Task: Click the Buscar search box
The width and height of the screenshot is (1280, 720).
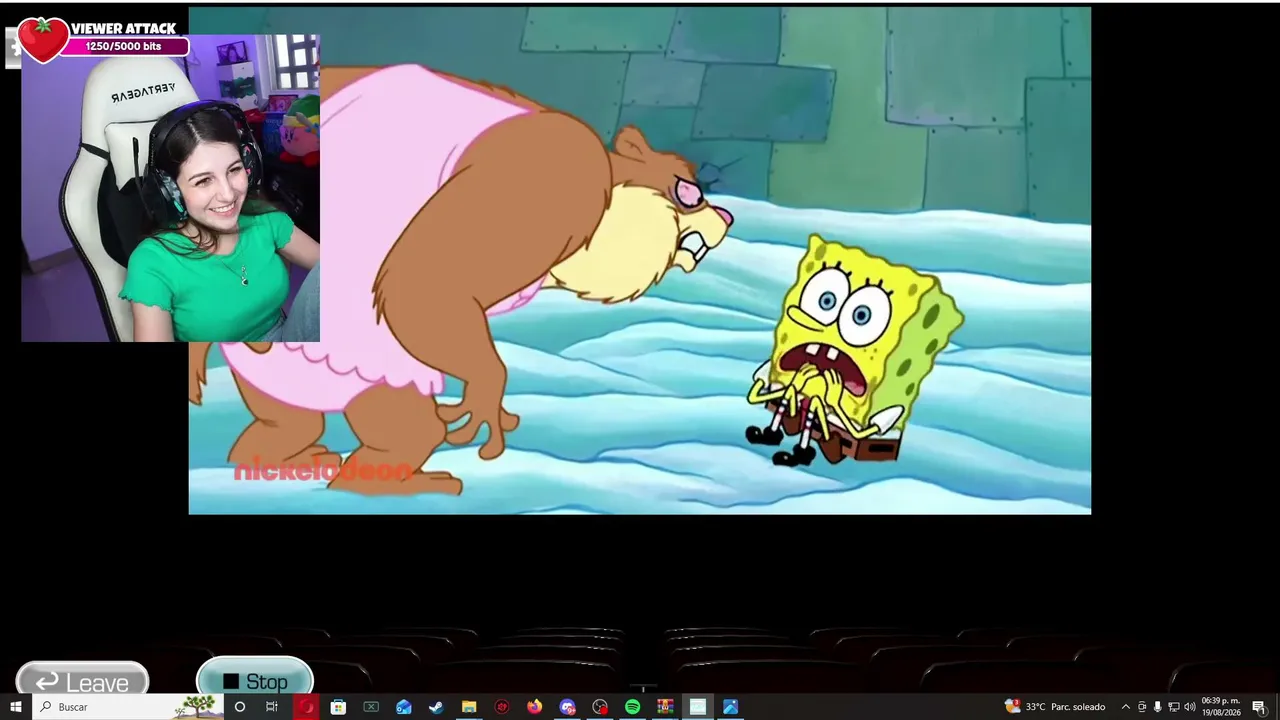Action: pos(128,707)
